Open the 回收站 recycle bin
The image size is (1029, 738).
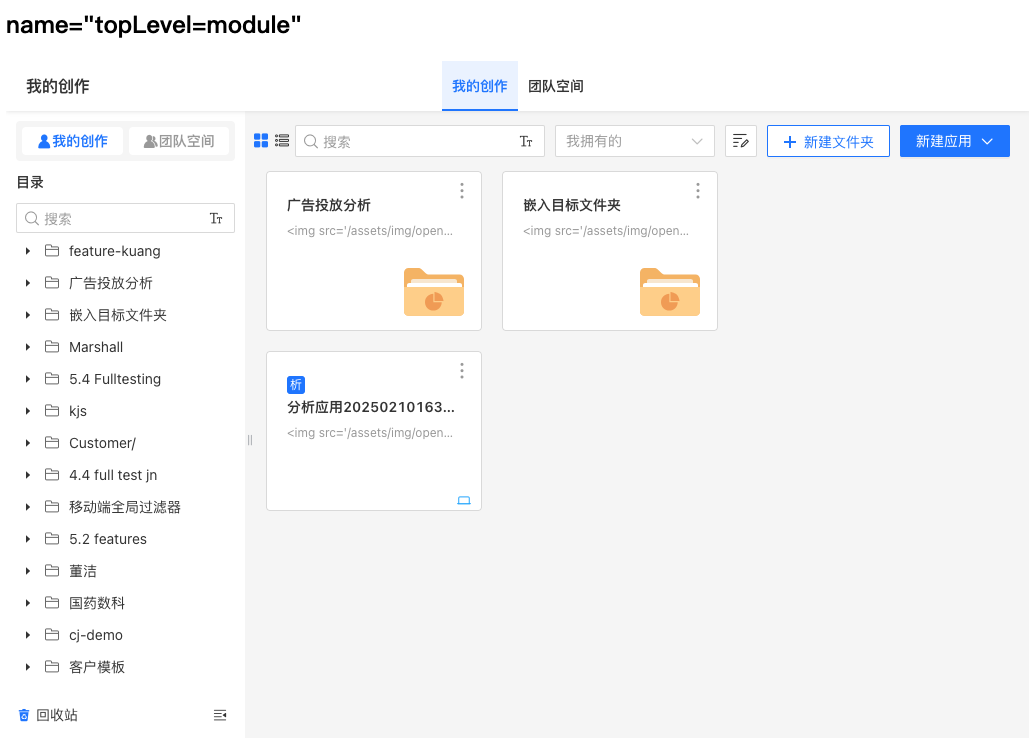click(x=48, y=715)
